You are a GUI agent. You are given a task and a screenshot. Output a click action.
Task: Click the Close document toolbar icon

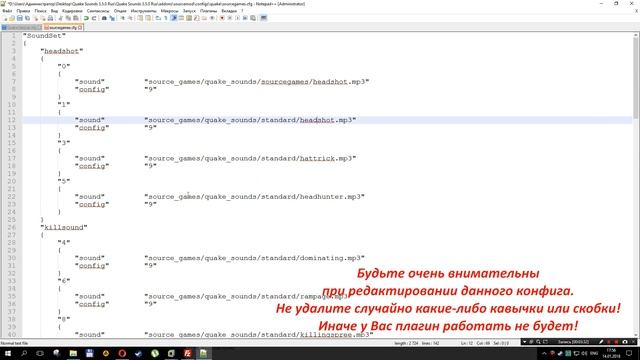(x=35, y=18)
